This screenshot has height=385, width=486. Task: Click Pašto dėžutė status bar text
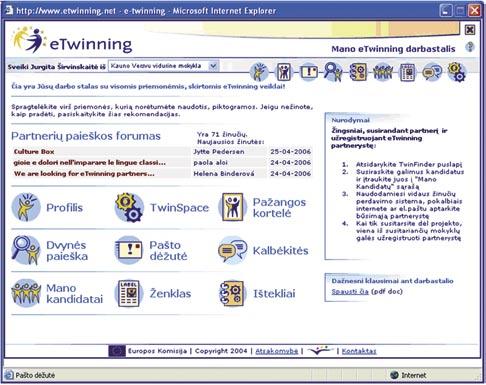pyautogui.click(x=35, y=375)
